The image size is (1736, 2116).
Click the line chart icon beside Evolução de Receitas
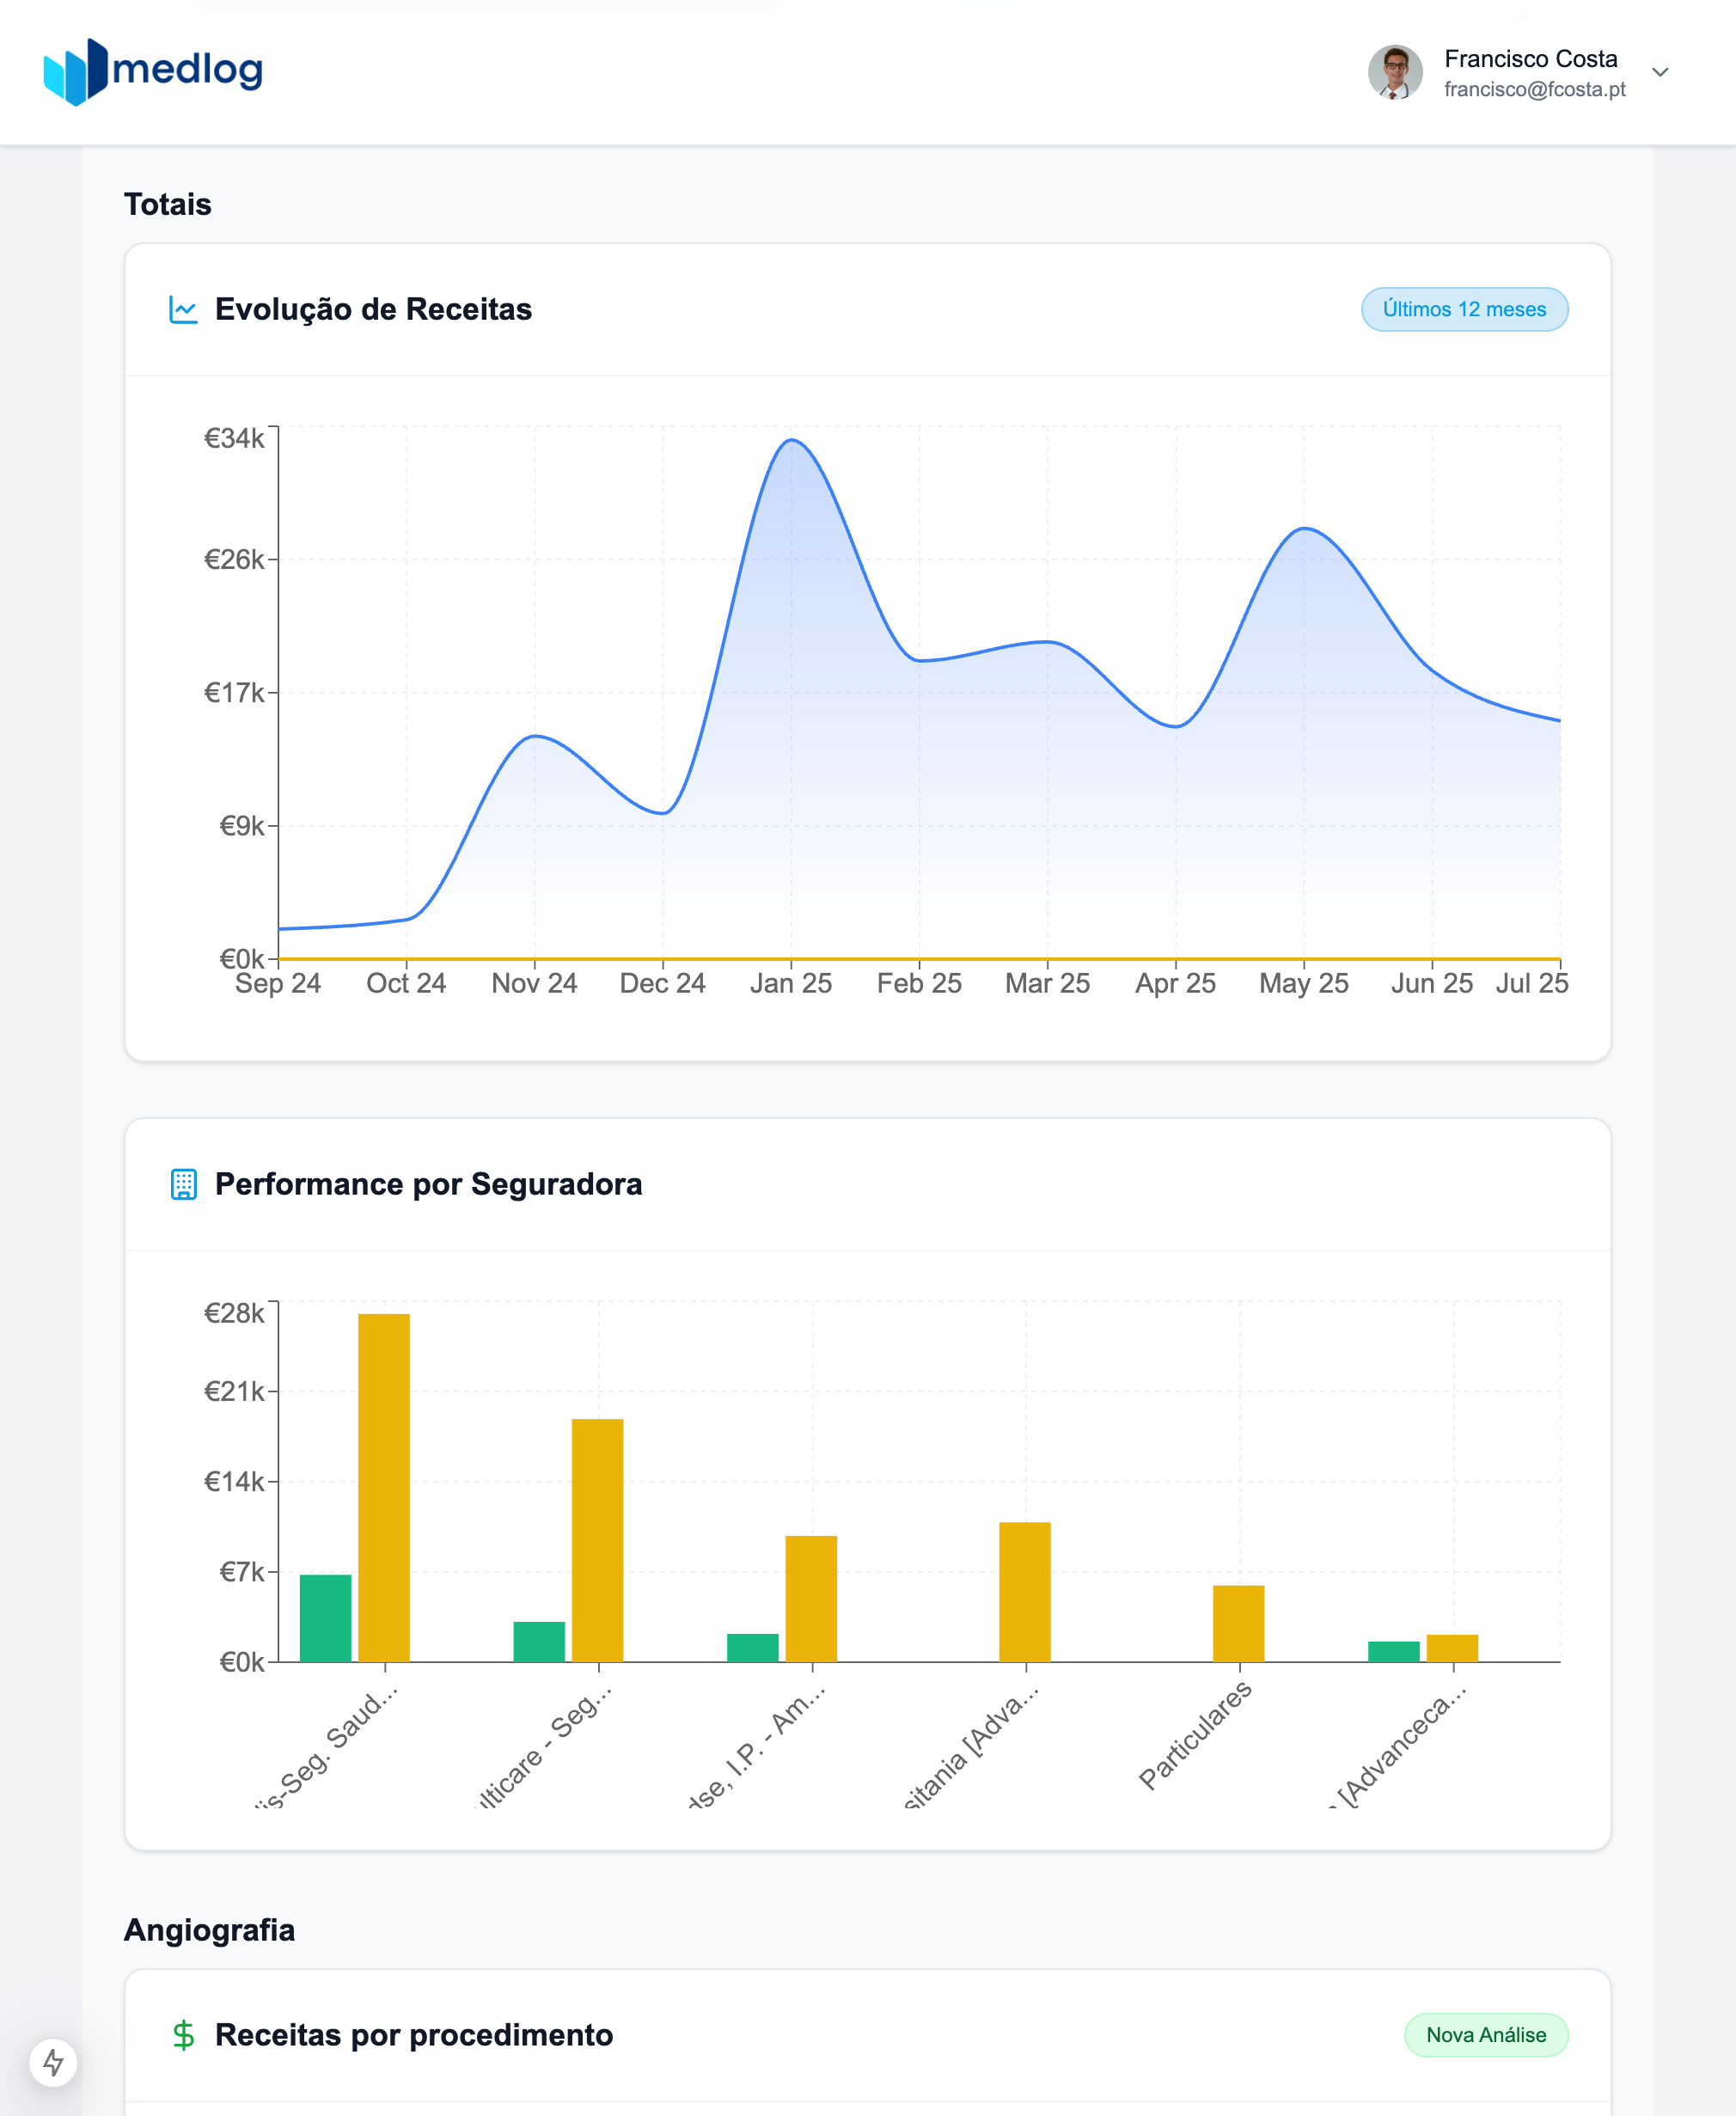click(183, 309)
